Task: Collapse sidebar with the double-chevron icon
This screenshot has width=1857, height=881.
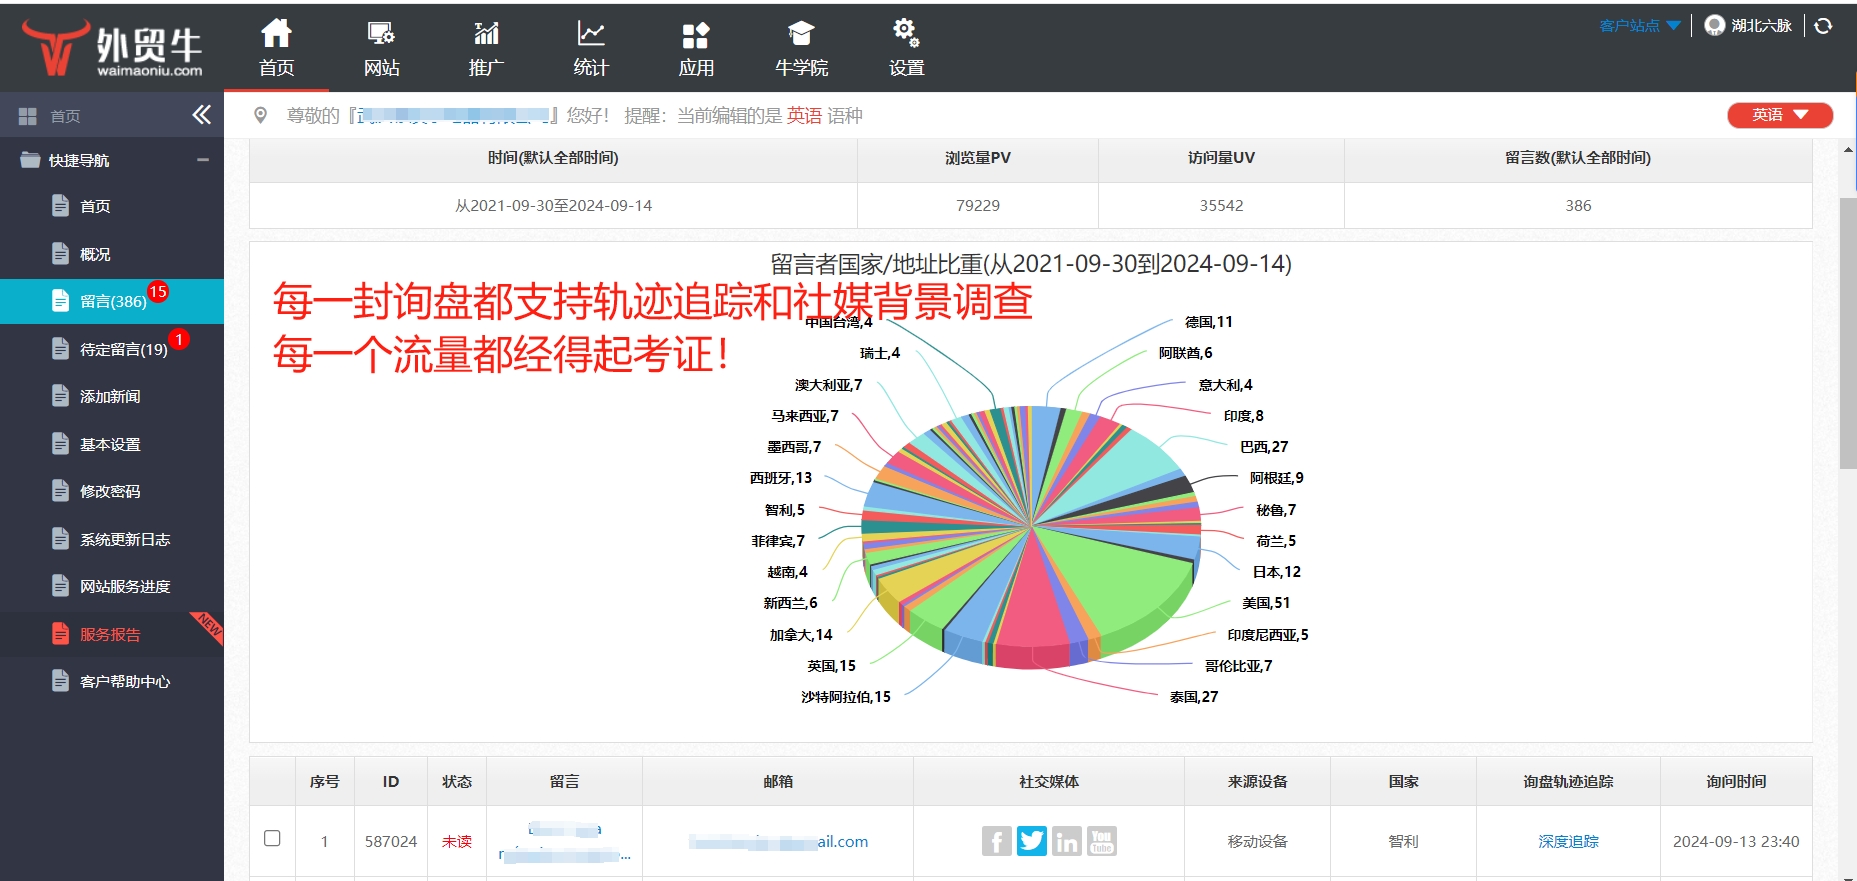Action: (x=201, y=115)
